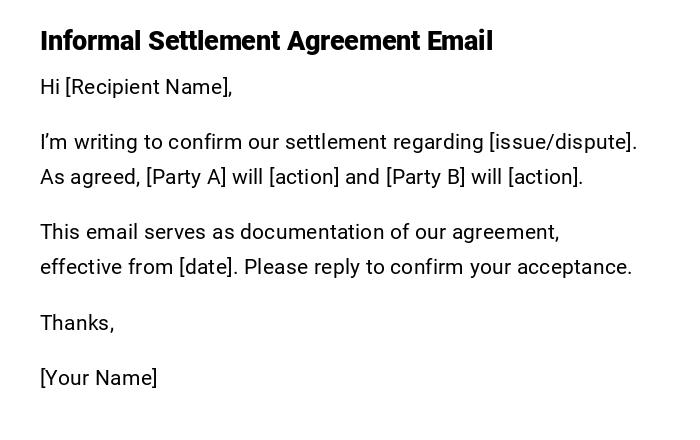Screen dimensions: 700x440
Task: Click the phrase "As agreed"
Action: pyautogui.click(x=88, y=177)
